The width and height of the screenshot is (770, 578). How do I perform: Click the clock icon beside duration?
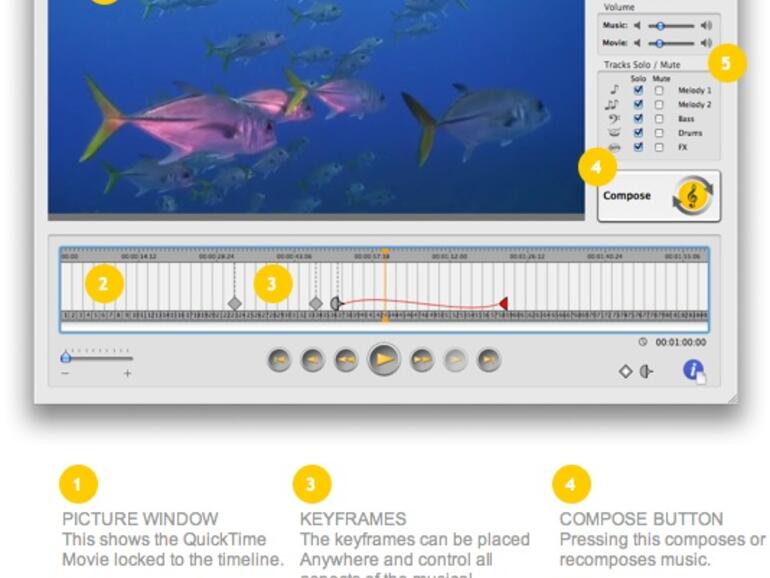[x=643, y=342]
